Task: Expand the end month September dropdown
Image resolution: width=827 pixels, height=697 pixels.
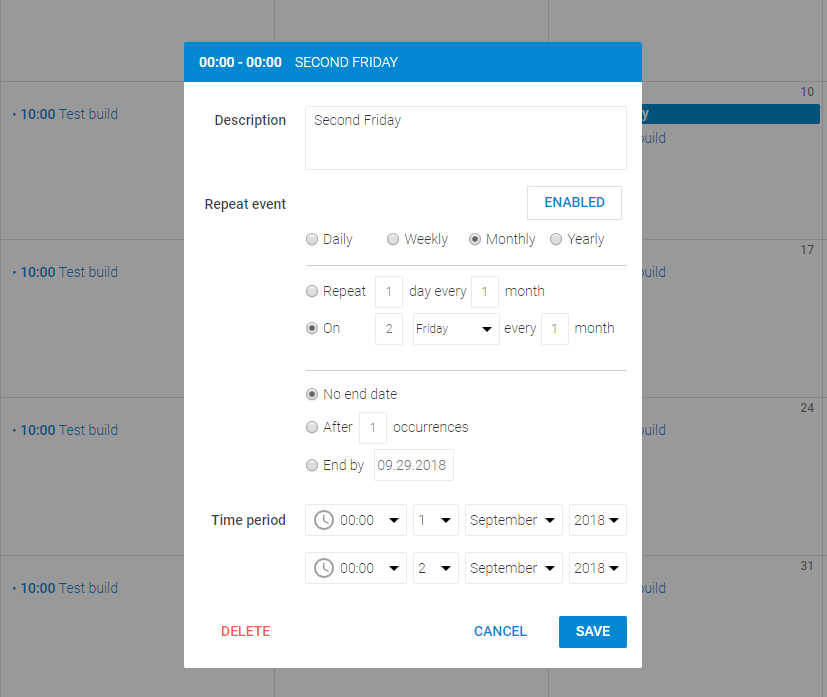Action: pos(514,568)
